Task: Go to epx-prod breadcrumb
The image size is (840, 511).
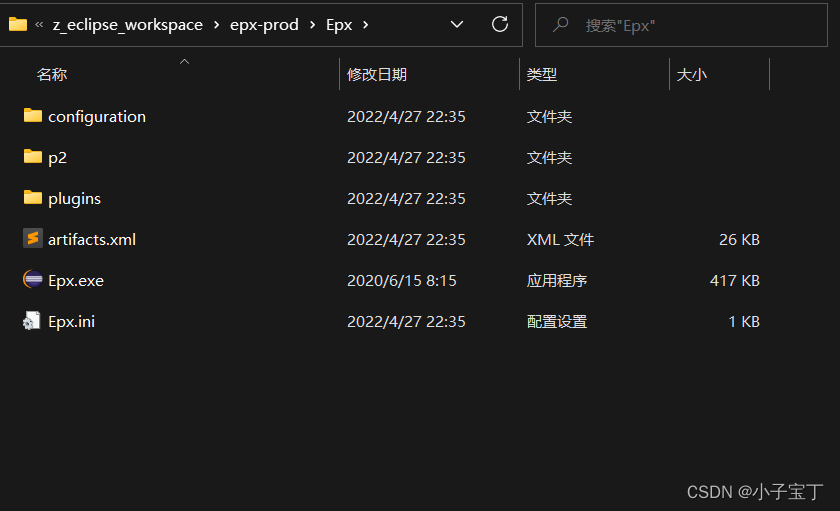Action: 264,25
